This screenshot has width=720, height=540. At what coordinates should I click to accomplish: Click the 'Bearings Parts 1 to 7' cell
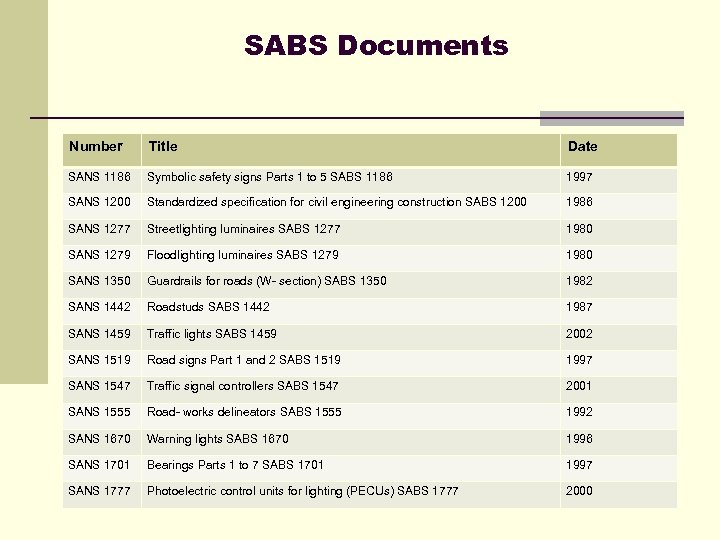point(236,465)
